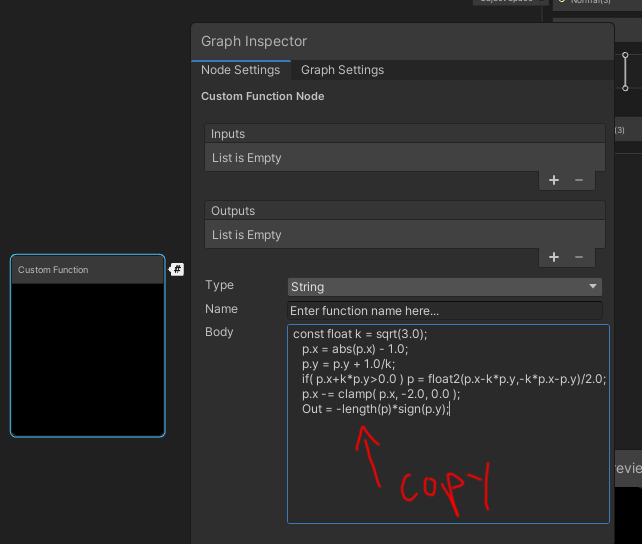
Task: Click 'List is Empty' under Inputs
Action: coord(246,158)
